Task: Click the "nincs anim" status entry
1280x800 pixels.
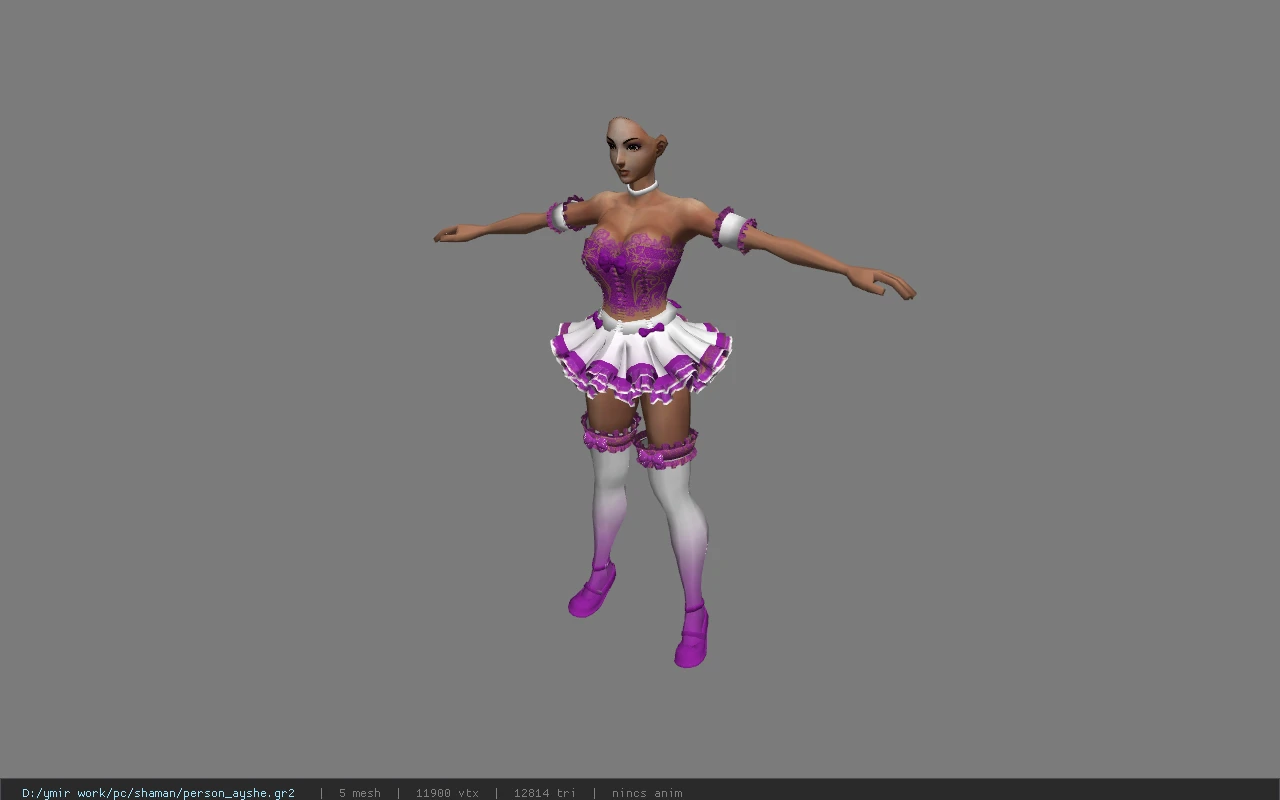Action: coord(647,793)
